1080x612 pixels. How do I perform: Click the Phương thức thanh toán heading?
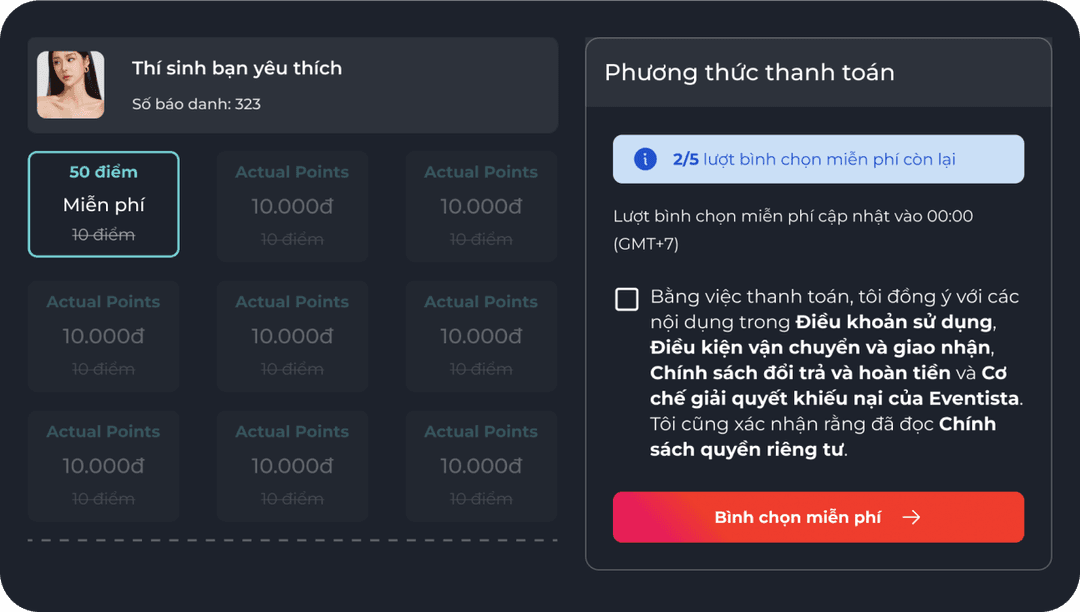pos(749,72)
